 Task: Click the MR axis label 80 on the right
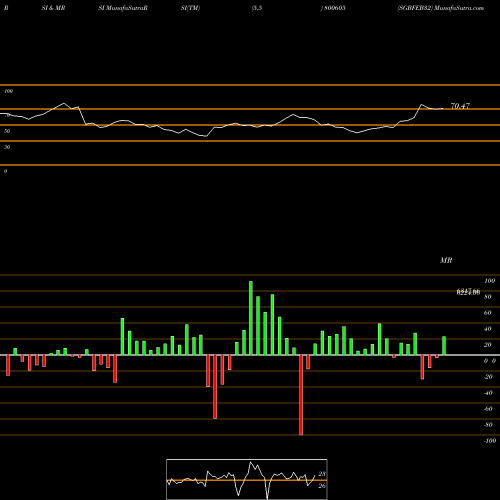pyautogui.click(x=487, y=297)
